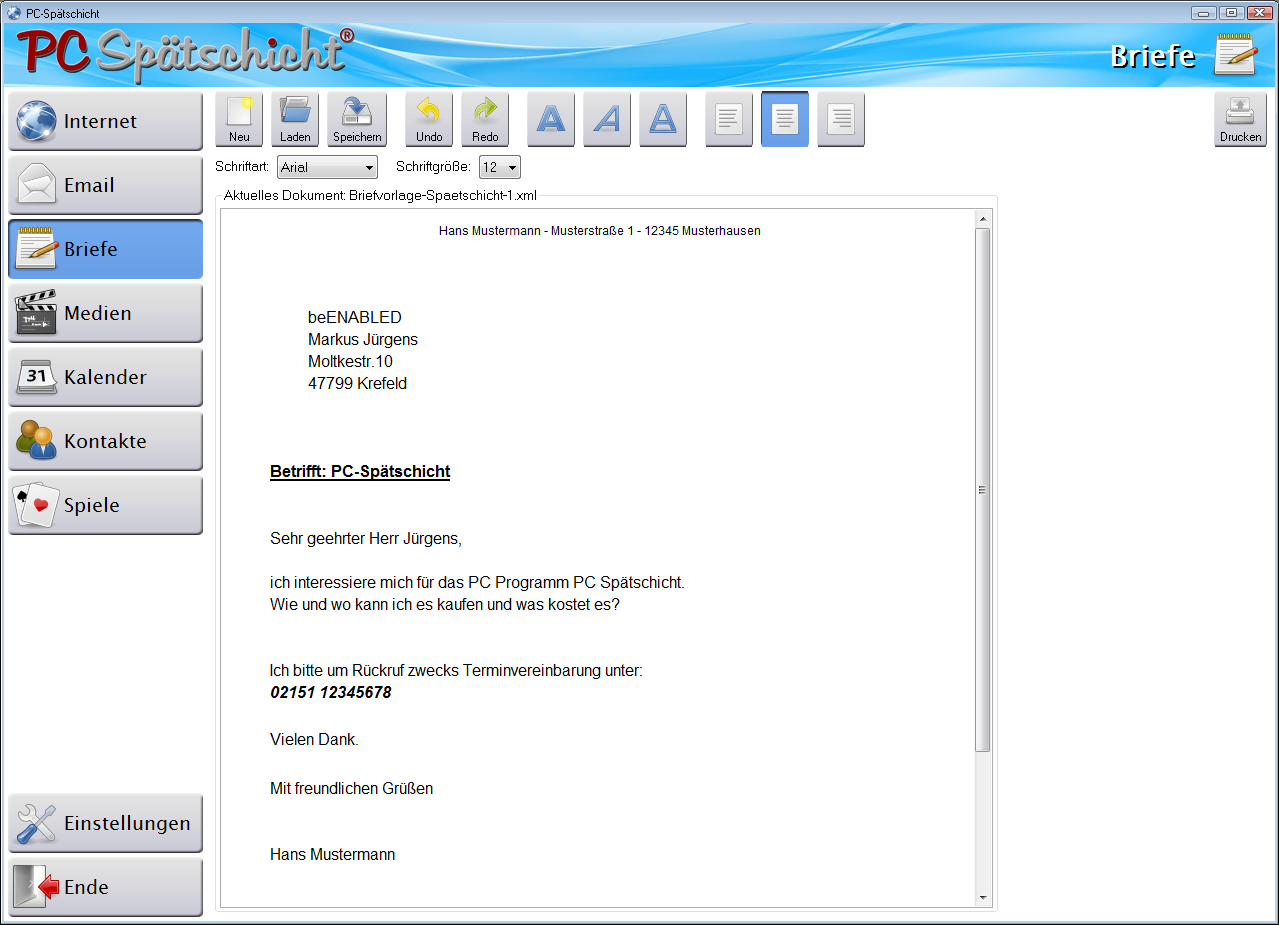Open the Kontakte section
The image size is (1279, 925).
point(105,441)
